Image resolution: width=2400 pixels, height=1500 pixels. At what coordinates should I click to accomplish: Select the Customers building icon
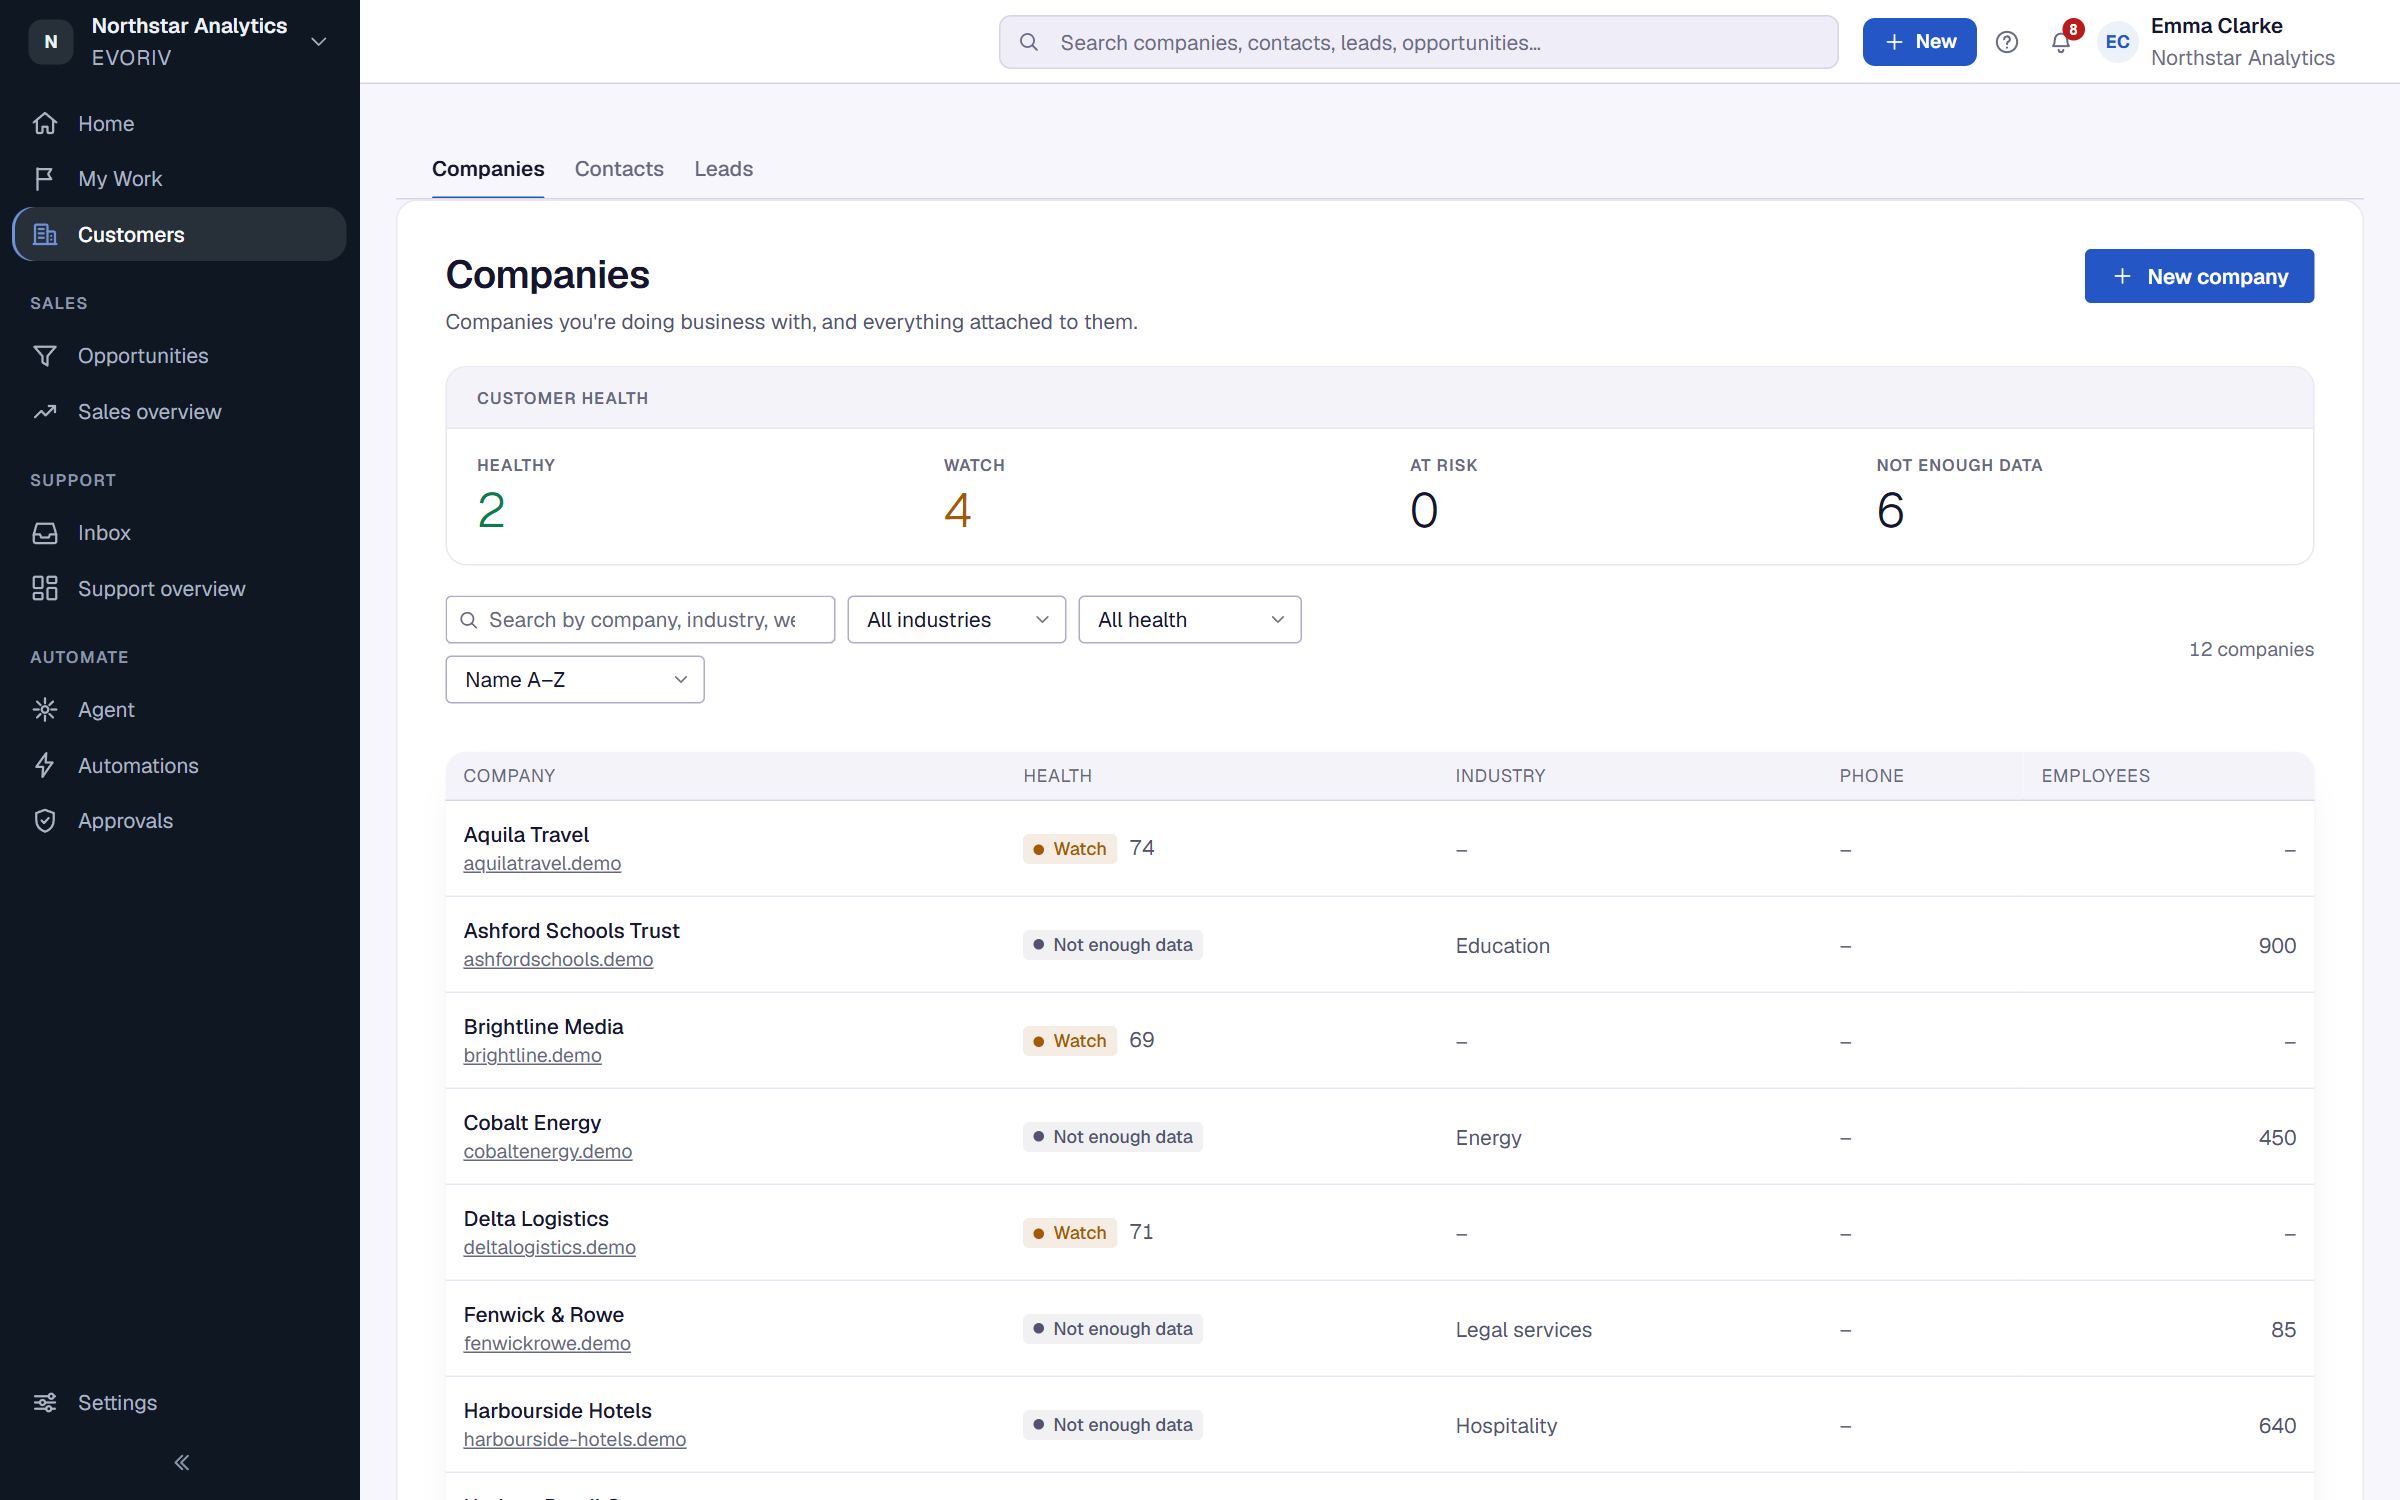click(x=45, y=234)
